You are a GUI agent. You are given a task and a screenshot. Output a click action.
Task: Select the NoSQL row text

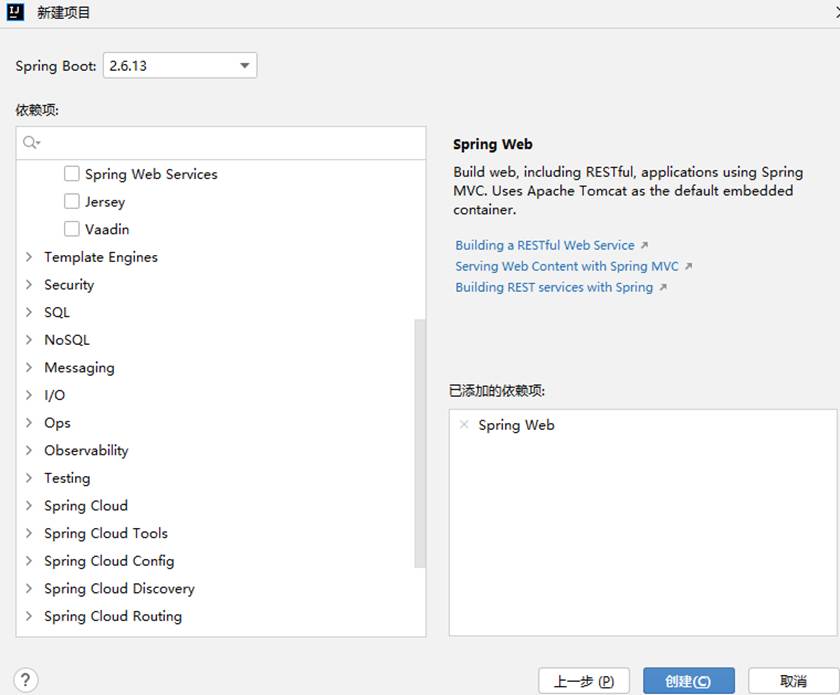(x=67, y=340)
